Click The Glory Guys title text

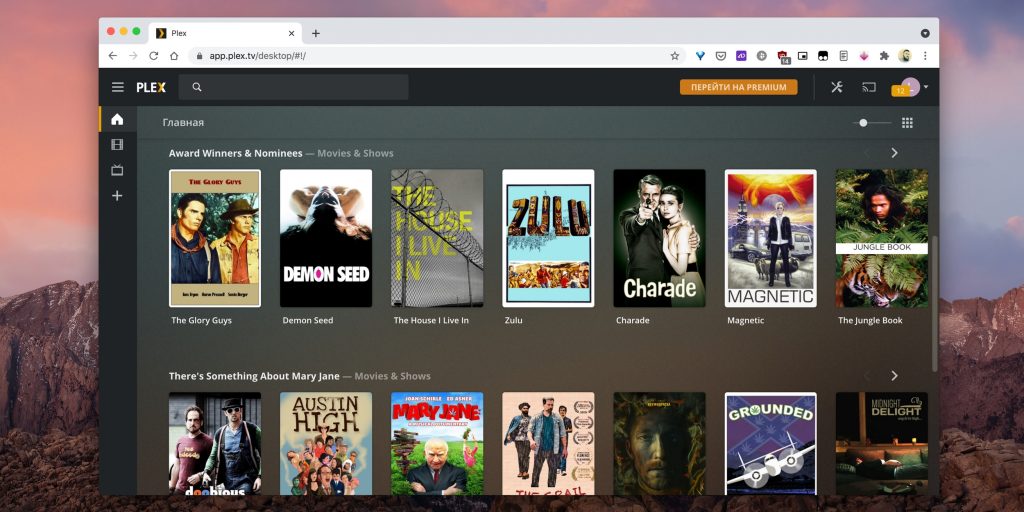pos(201,321)
